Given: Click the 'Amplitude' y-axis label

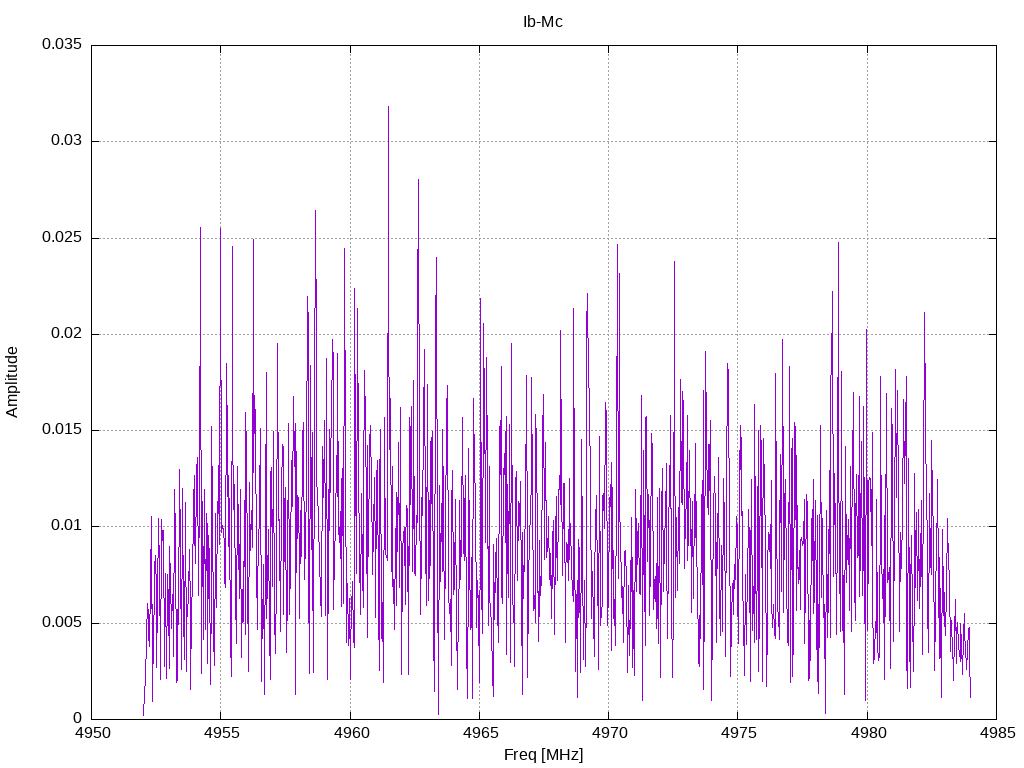Looking at the screenshot, I should (12, 382).
